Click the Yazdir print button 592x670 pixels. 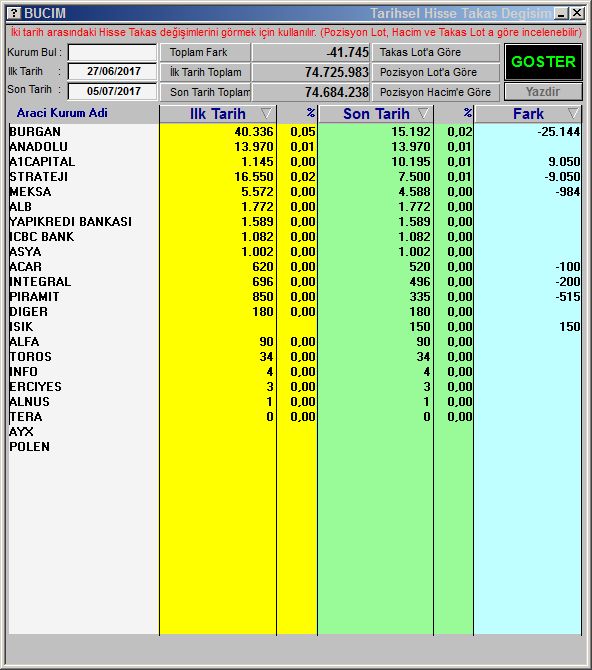(543, 92)
